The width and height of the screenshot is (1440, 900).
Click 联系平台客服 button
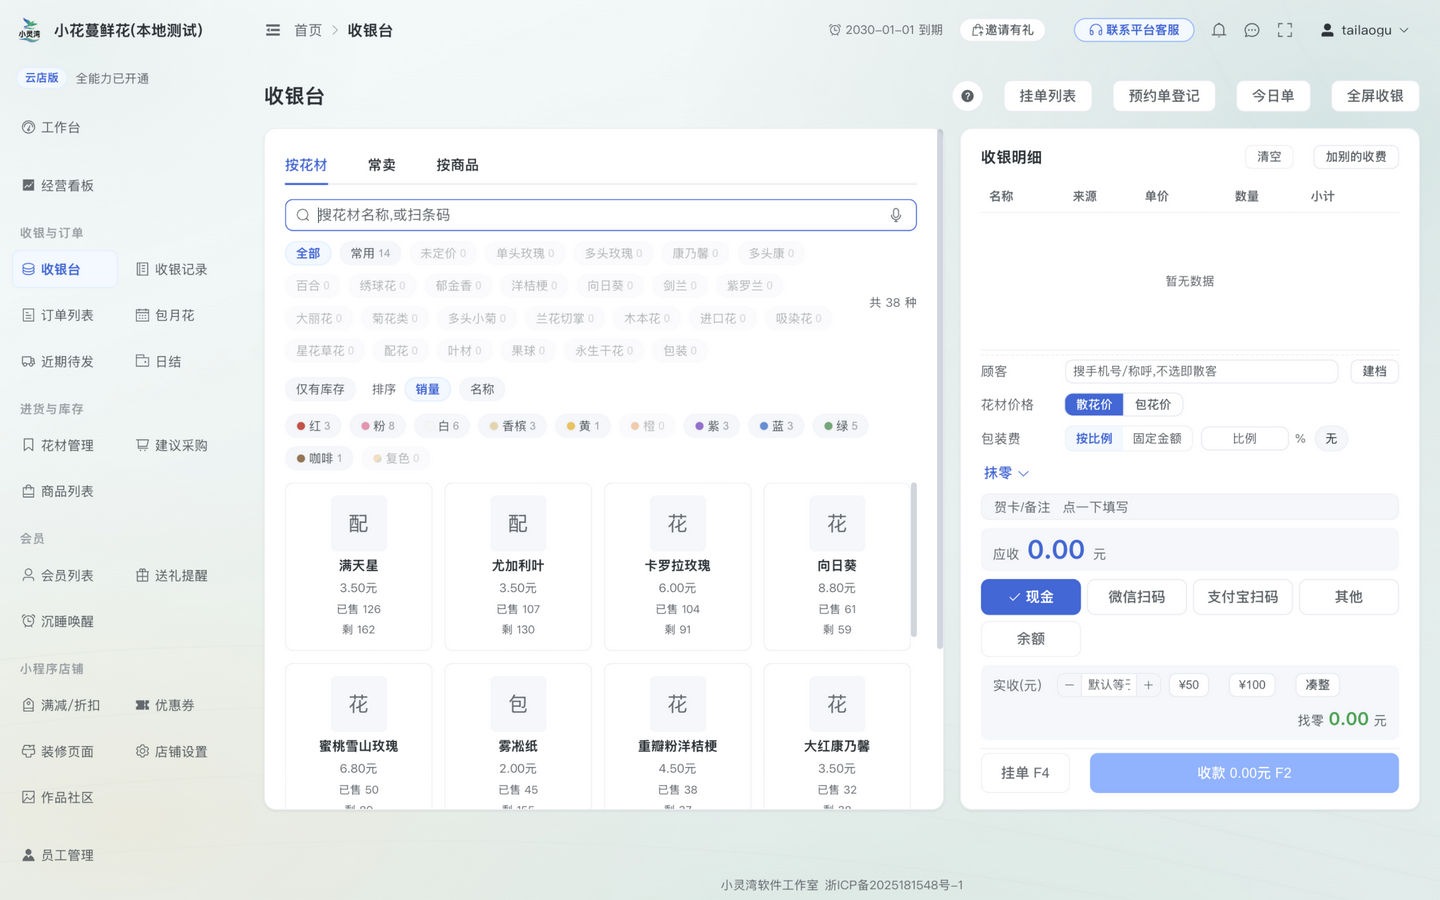[1134, 30]
